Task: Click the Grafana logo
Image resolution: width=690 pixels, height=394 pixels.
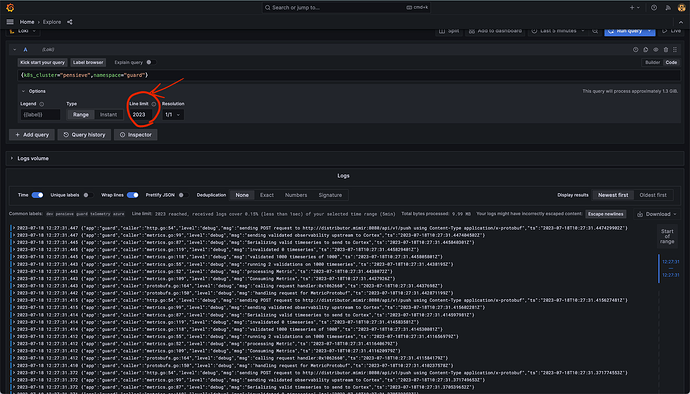Action: 10,7
